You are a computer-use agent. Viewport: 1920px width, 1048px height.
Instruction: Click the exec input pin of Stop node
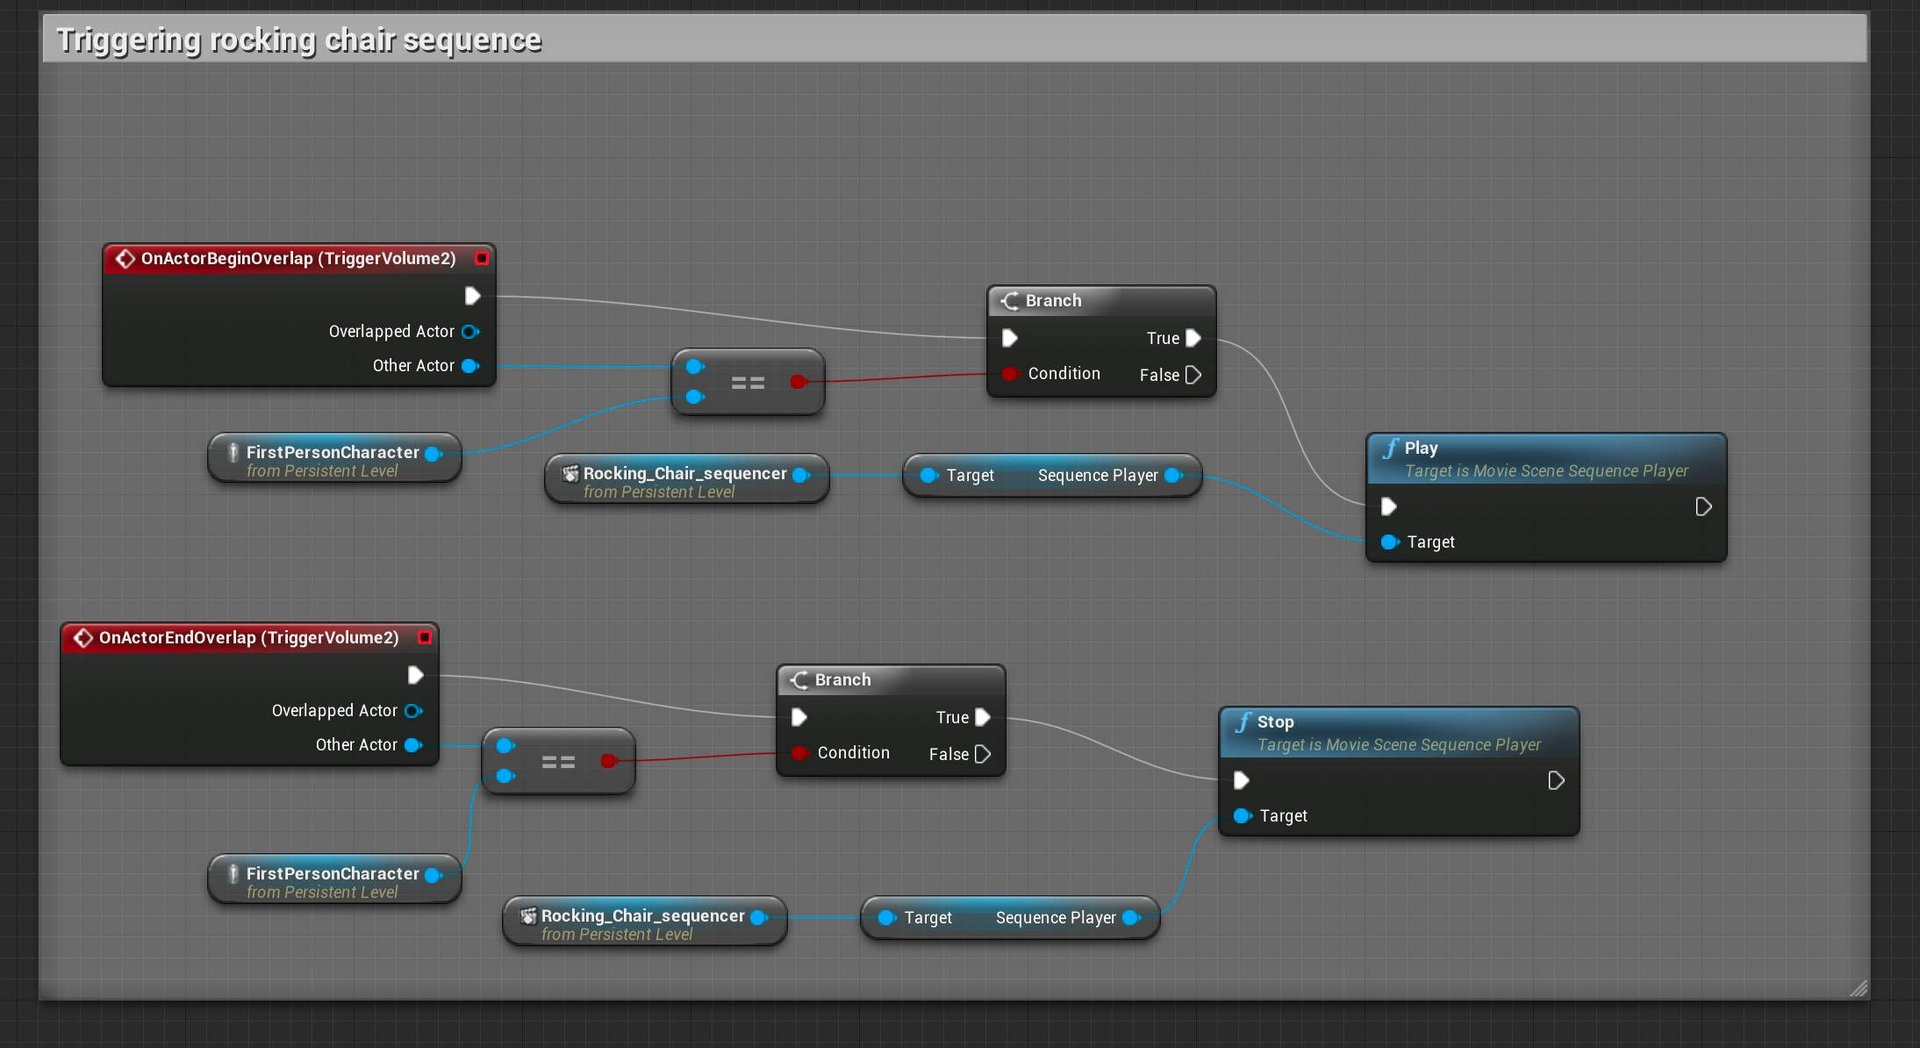1241,780
